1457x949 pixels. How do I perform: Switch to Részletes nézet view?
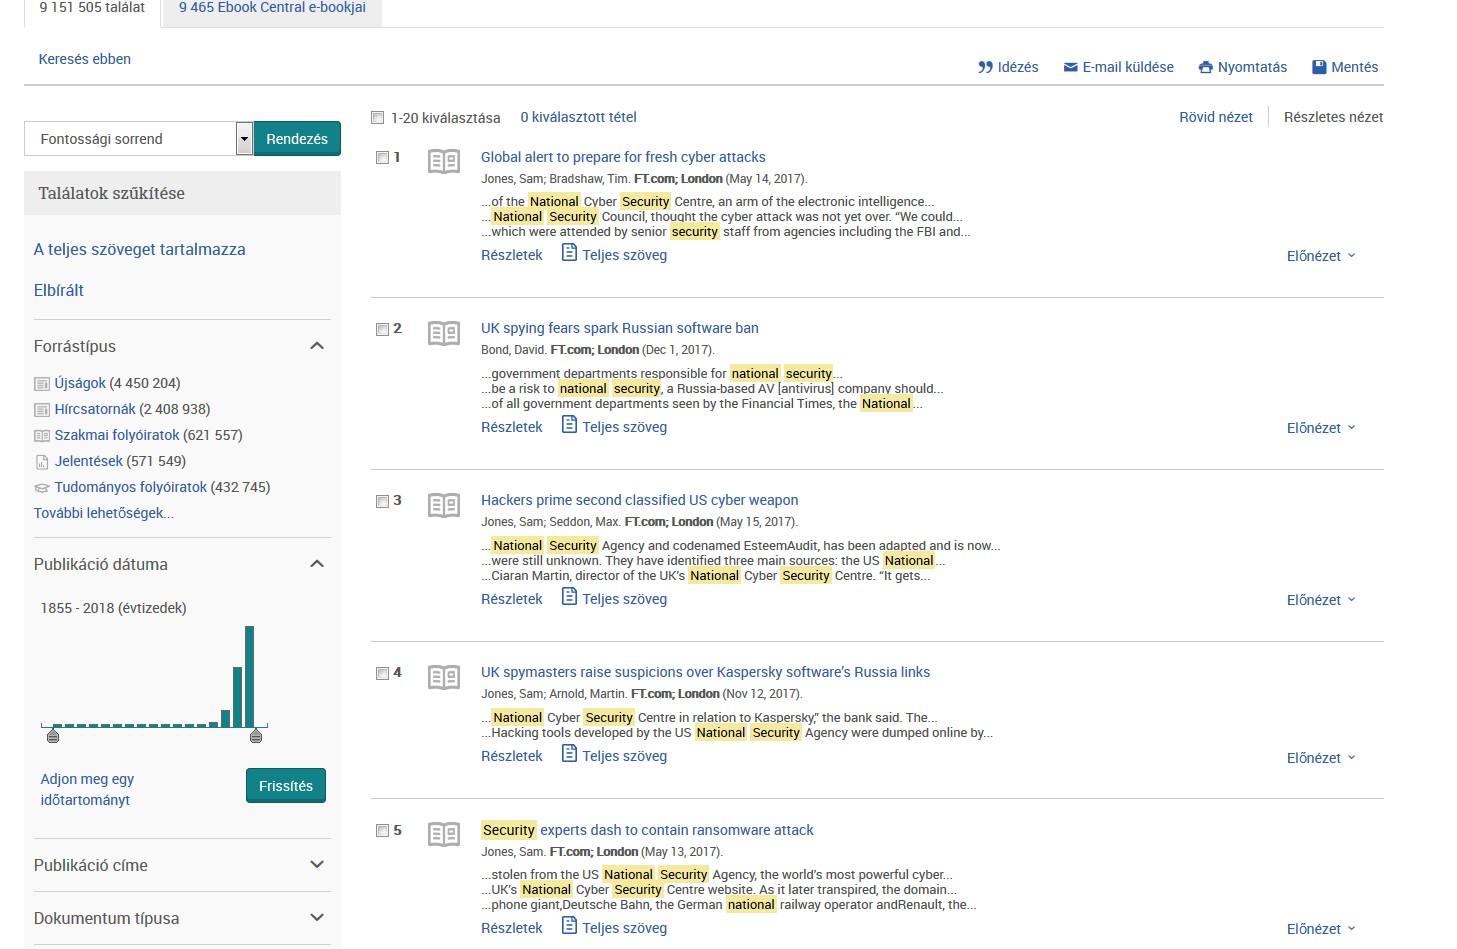coord(1333,117)
